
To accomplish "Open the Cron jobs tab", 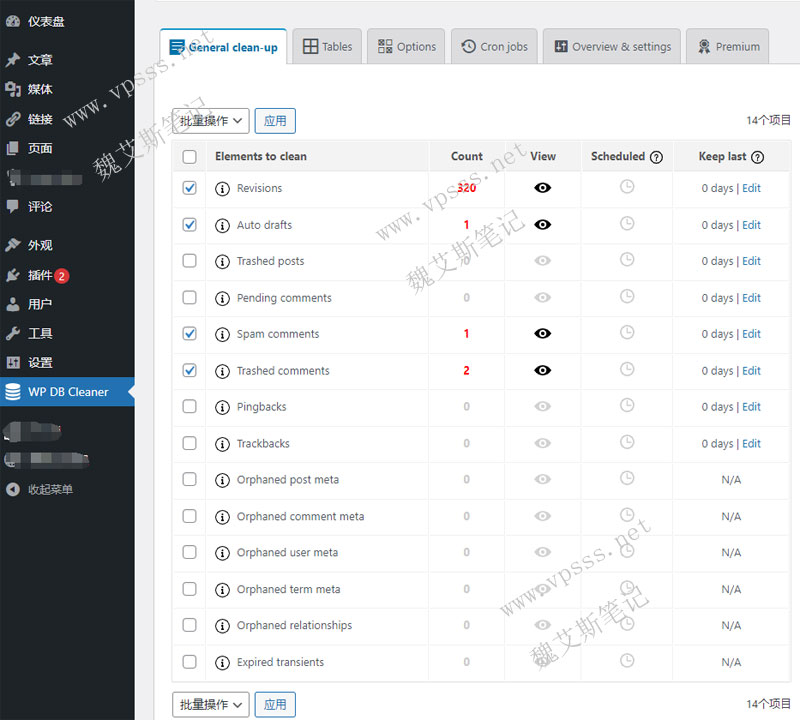I will pos(493,45).
